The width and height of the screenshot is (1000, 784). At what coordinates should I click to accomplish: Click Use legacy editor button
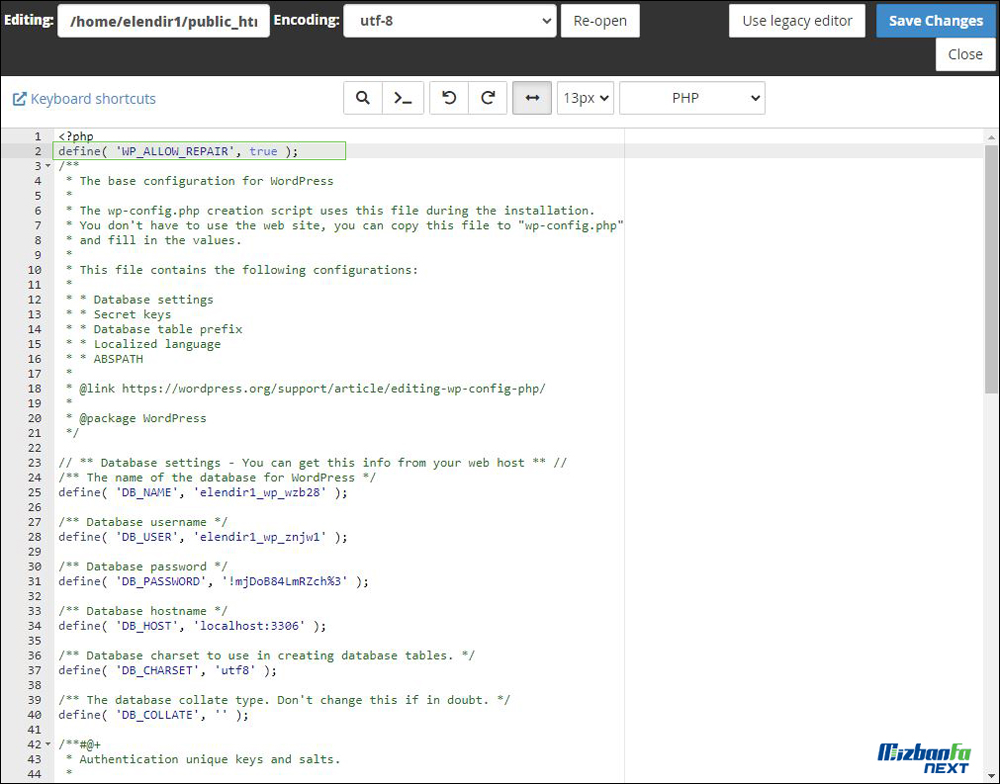(x=797, y=21)
